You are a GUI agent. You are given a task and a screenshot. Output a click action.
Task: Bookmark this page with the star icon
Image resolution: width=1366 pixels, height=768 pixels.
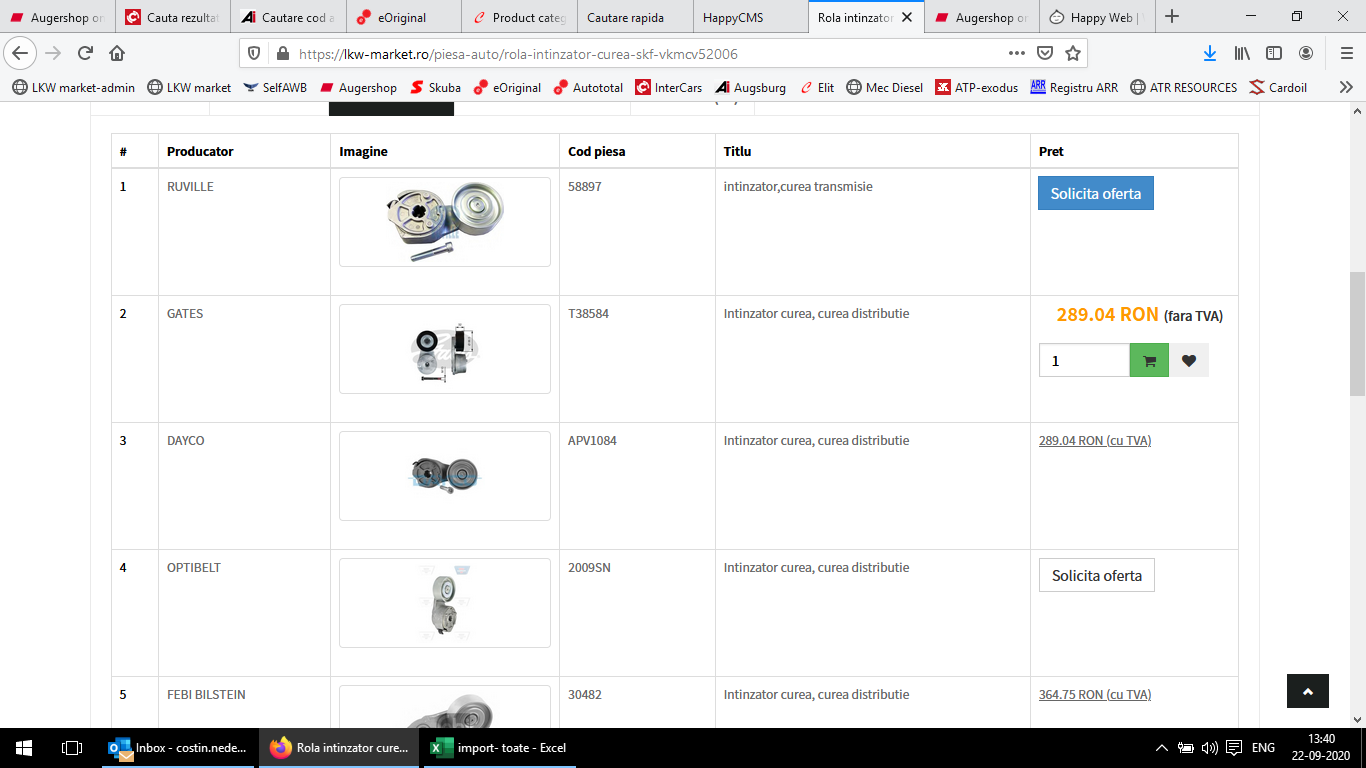(1073, 53)
